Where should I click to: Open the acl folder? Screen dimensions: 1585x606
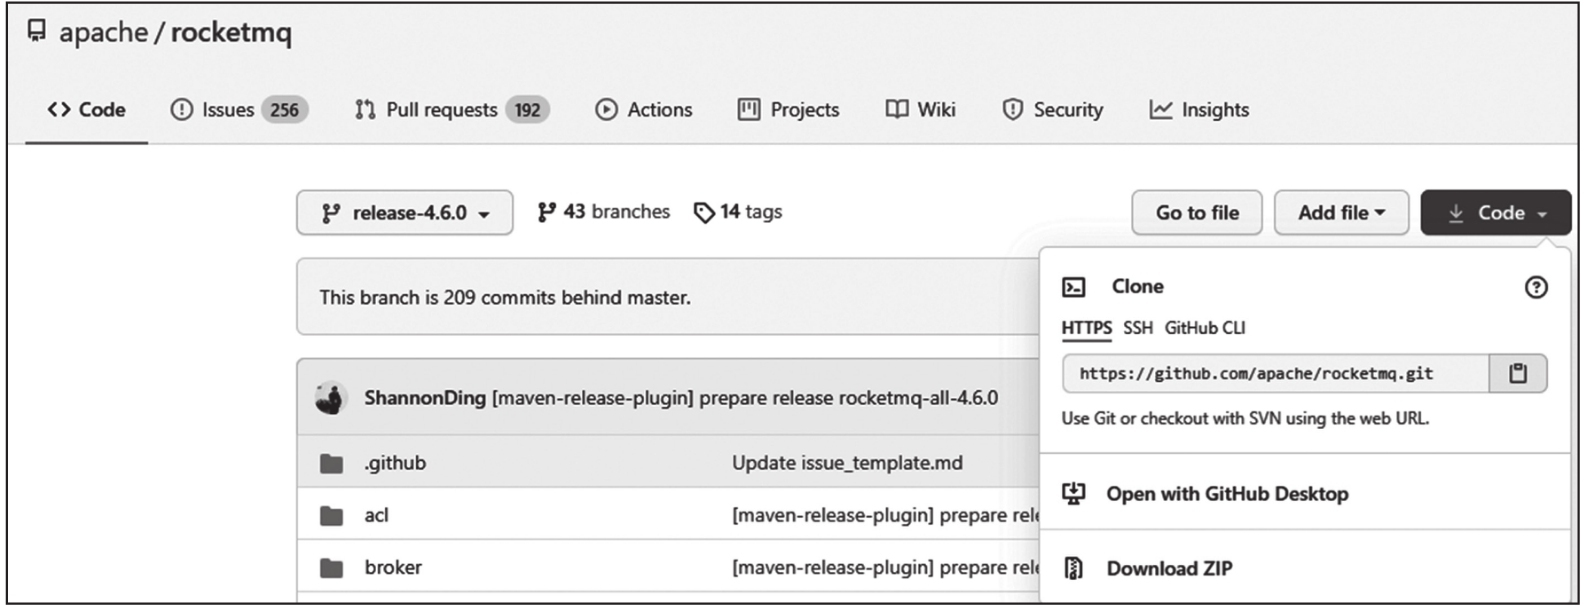point(376,515)
